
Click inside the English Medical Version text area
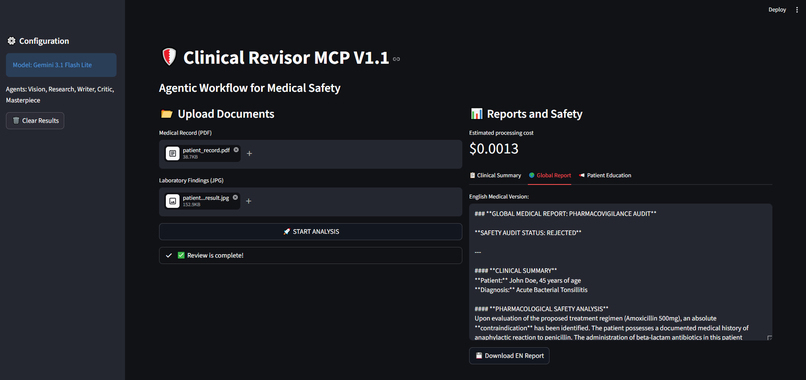click(620, 272)
